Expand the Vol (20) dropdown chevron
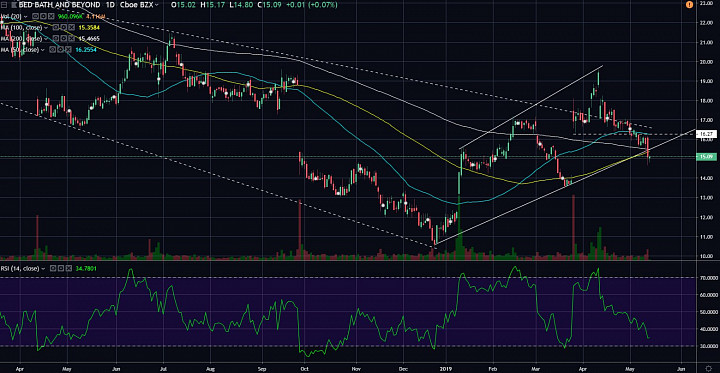This screenshot has width=720, height=373. point(25,17)
